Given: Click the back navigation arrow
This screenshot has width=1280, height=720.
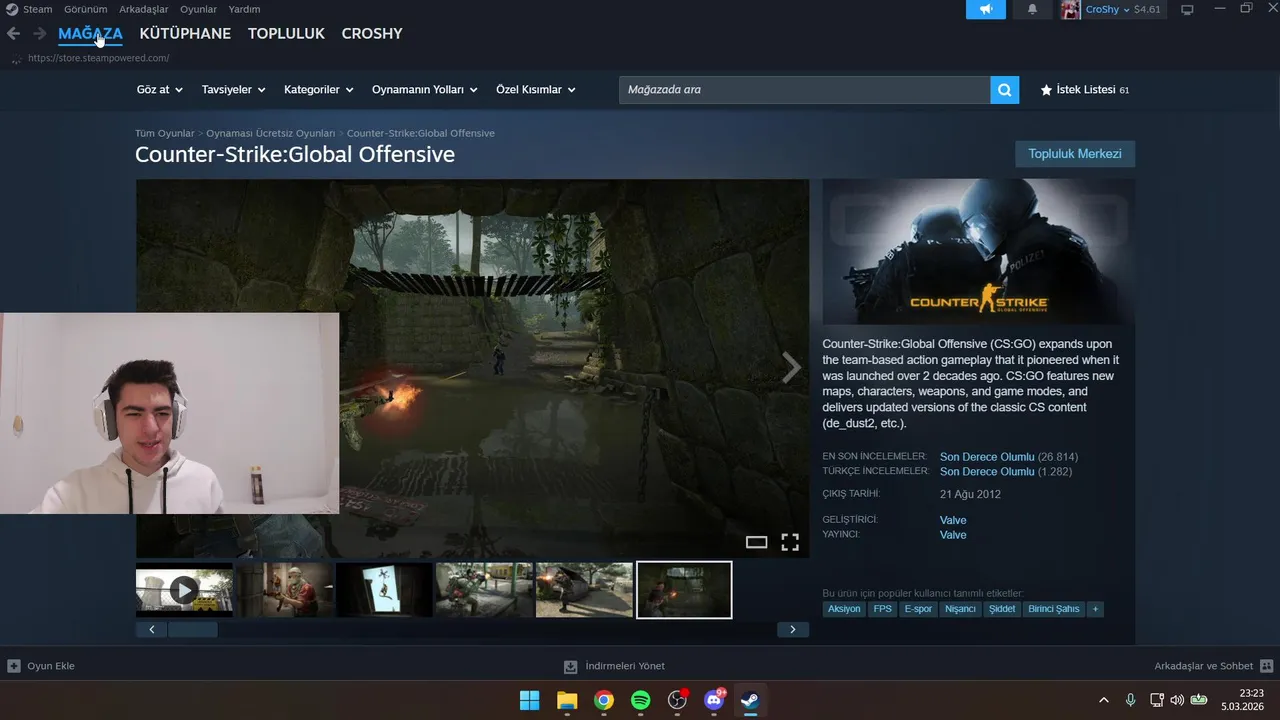Looking at the screenshot, I should 13,34.
